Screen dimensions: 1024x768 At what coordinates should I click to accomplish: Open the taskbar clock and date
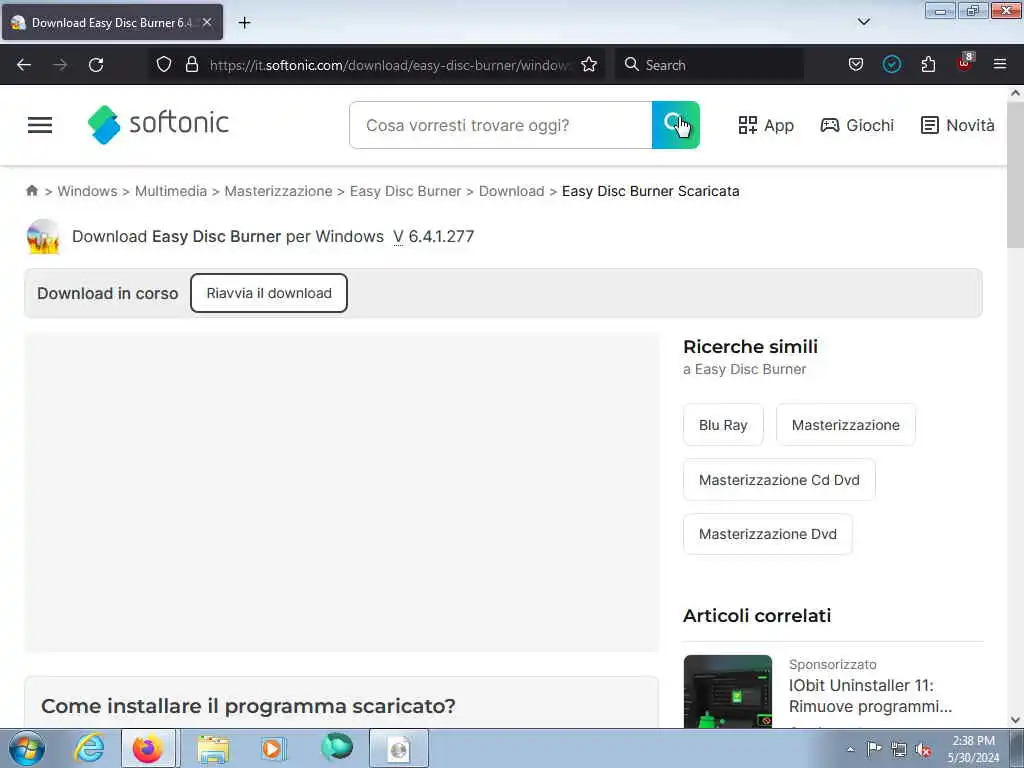click(973, 749)
